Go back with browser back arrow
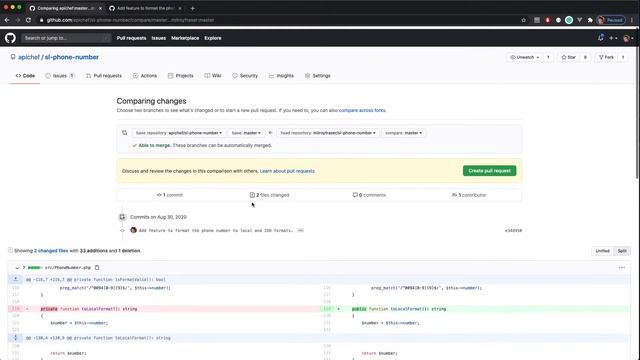The height and width of the screenshot is (360, 640). point(7,20)
